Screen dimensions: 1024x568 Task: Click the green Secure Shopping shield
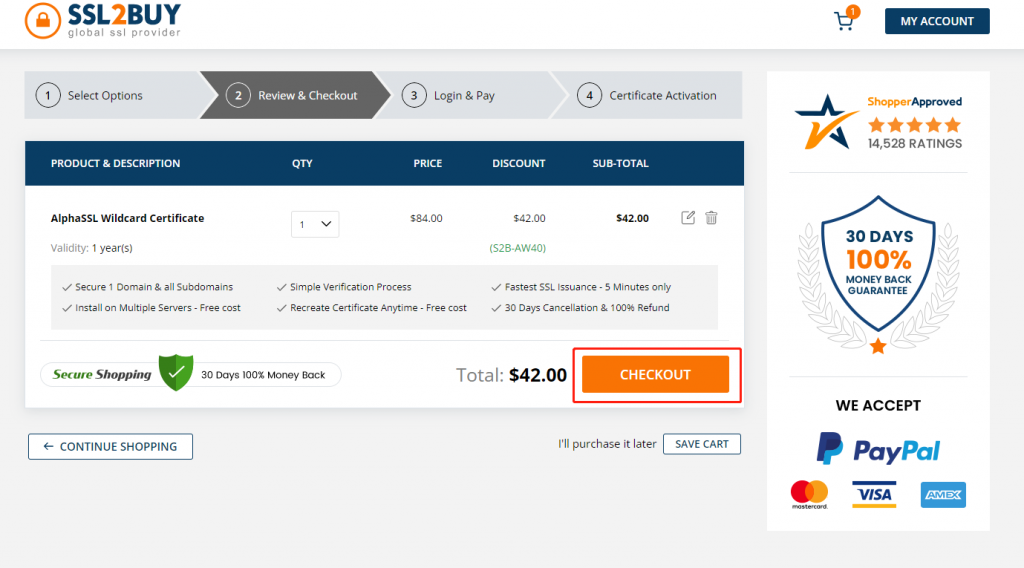(176, 374)
